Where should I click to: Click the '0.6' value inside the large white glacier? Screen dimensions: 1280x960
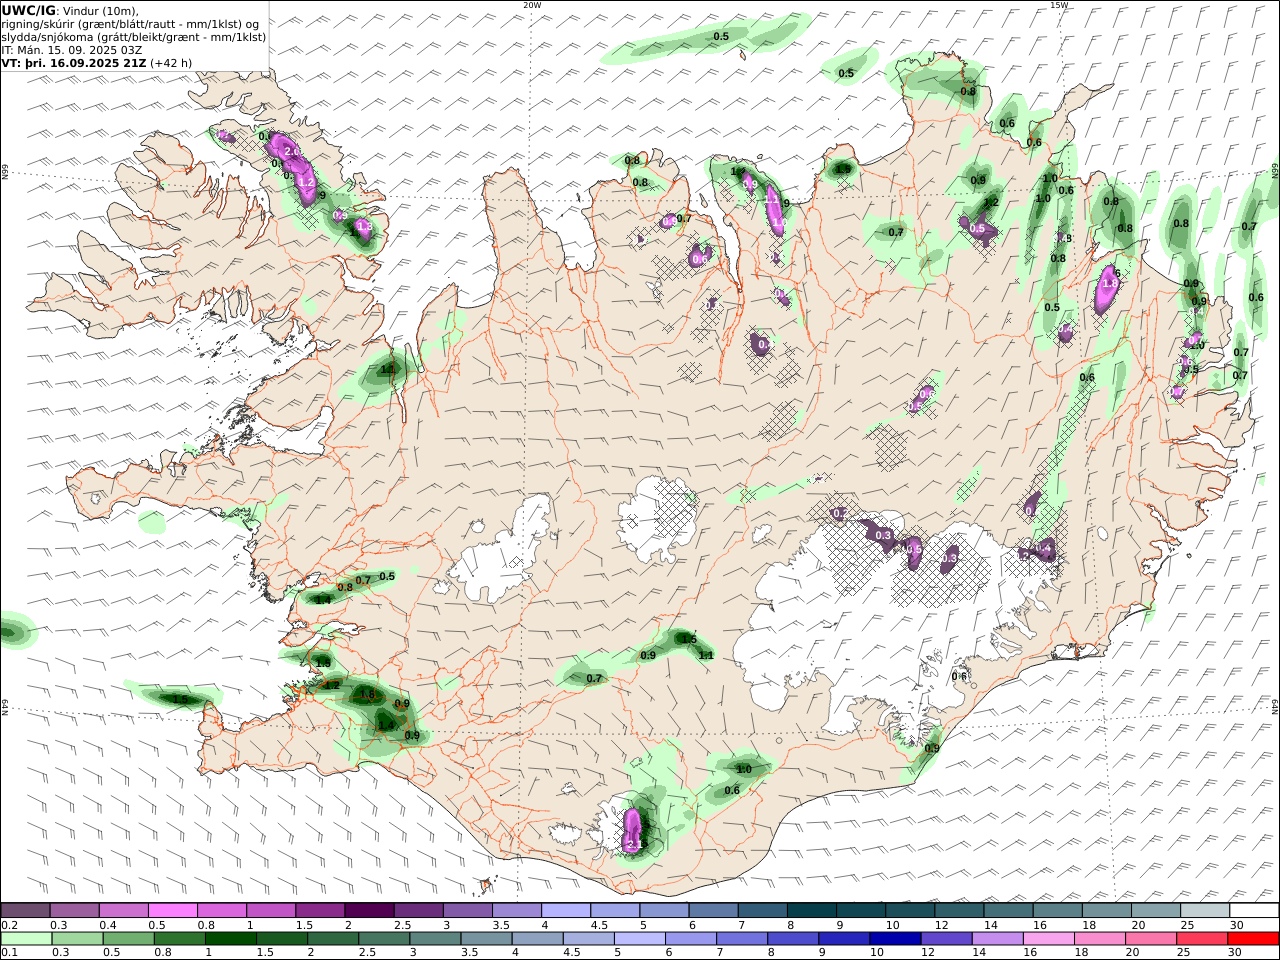[x=960, y=676]
